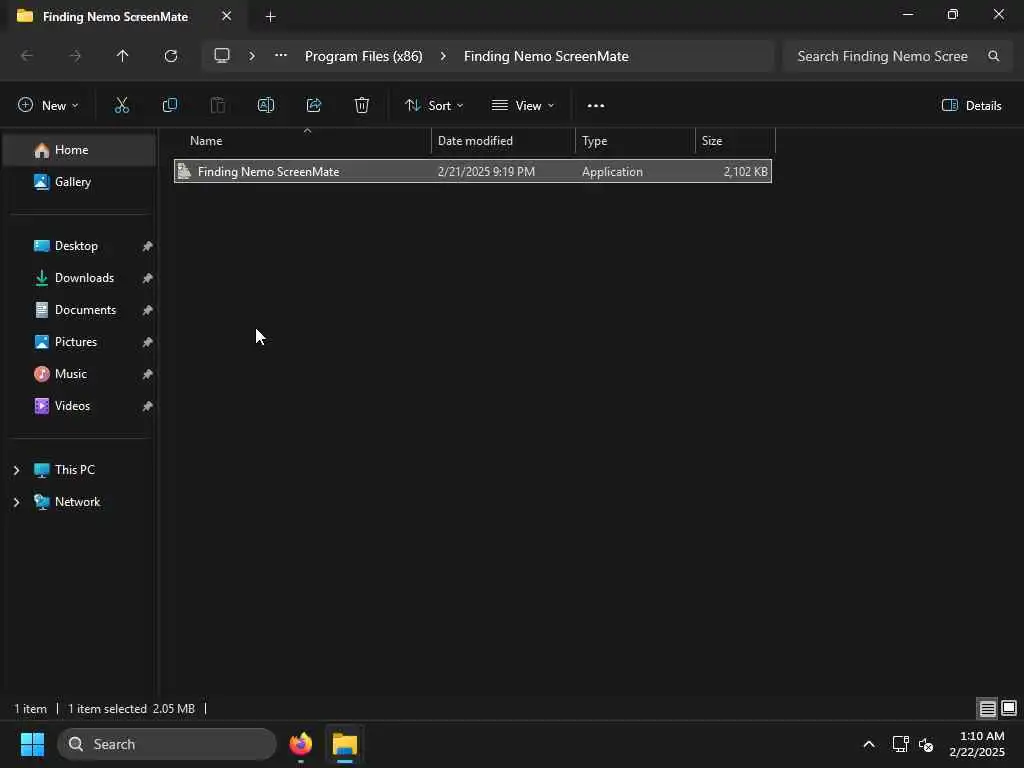Image resolution: width=1024 pixels, height=768 pixels.
Task: Click pin icon beside Videos
Action: pyautogui.click(x=148, y=406)
